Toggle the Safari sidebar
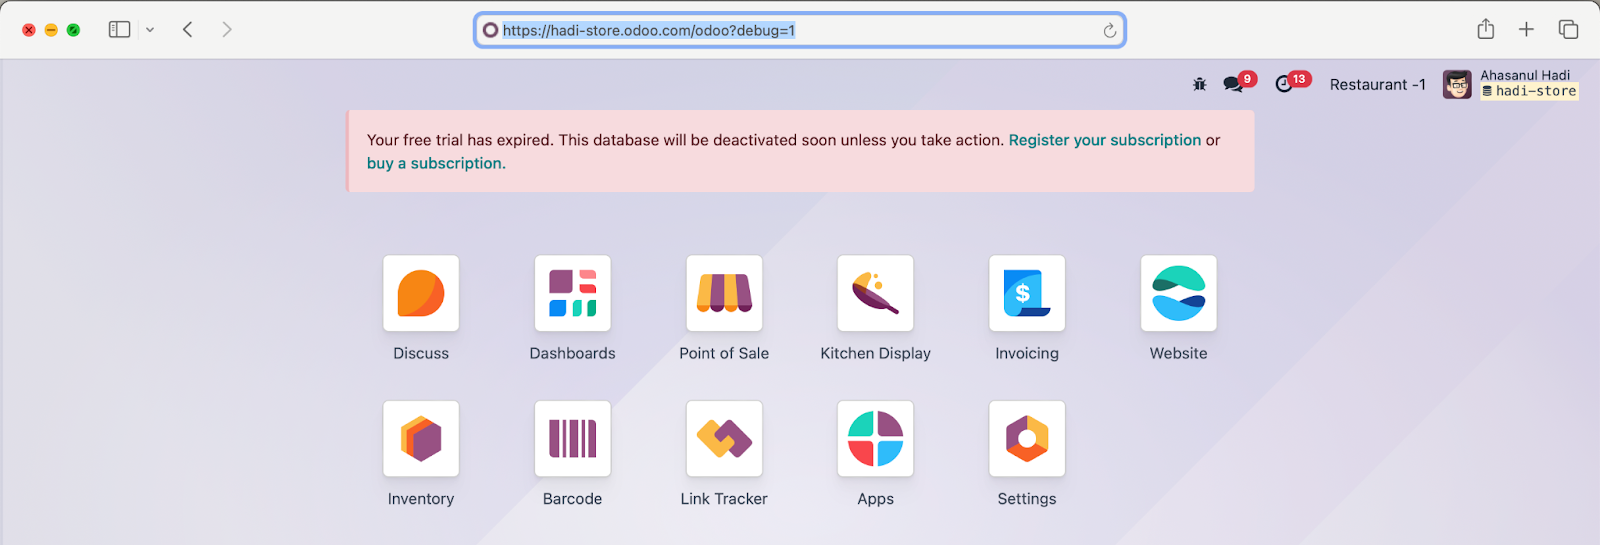The height and width of the screenshot is (545, 1600). click(119, 29)
